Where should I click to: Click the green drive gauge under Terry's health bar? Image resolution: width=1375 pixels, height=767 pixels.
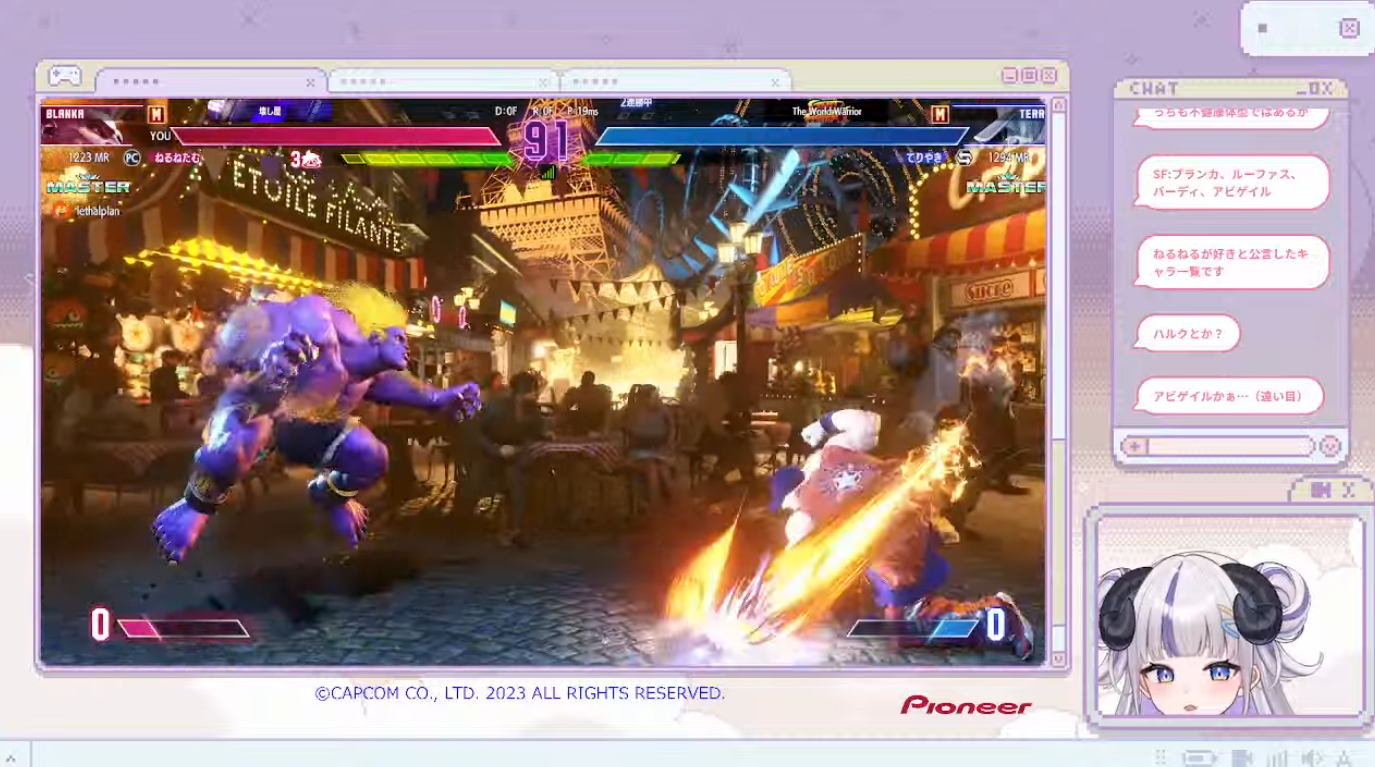[x=631, y=158]
